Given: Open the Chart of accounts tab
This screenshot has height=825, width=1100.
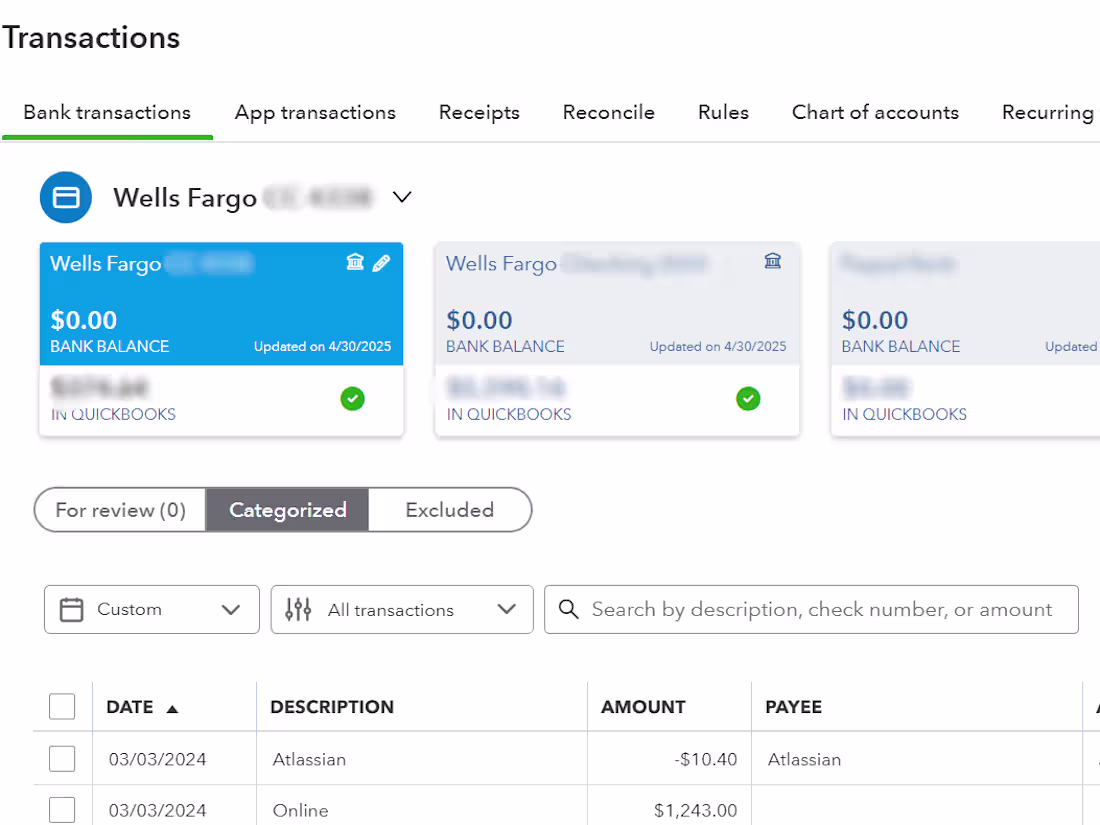Looking at the screenshot, I should click(875, 113).
